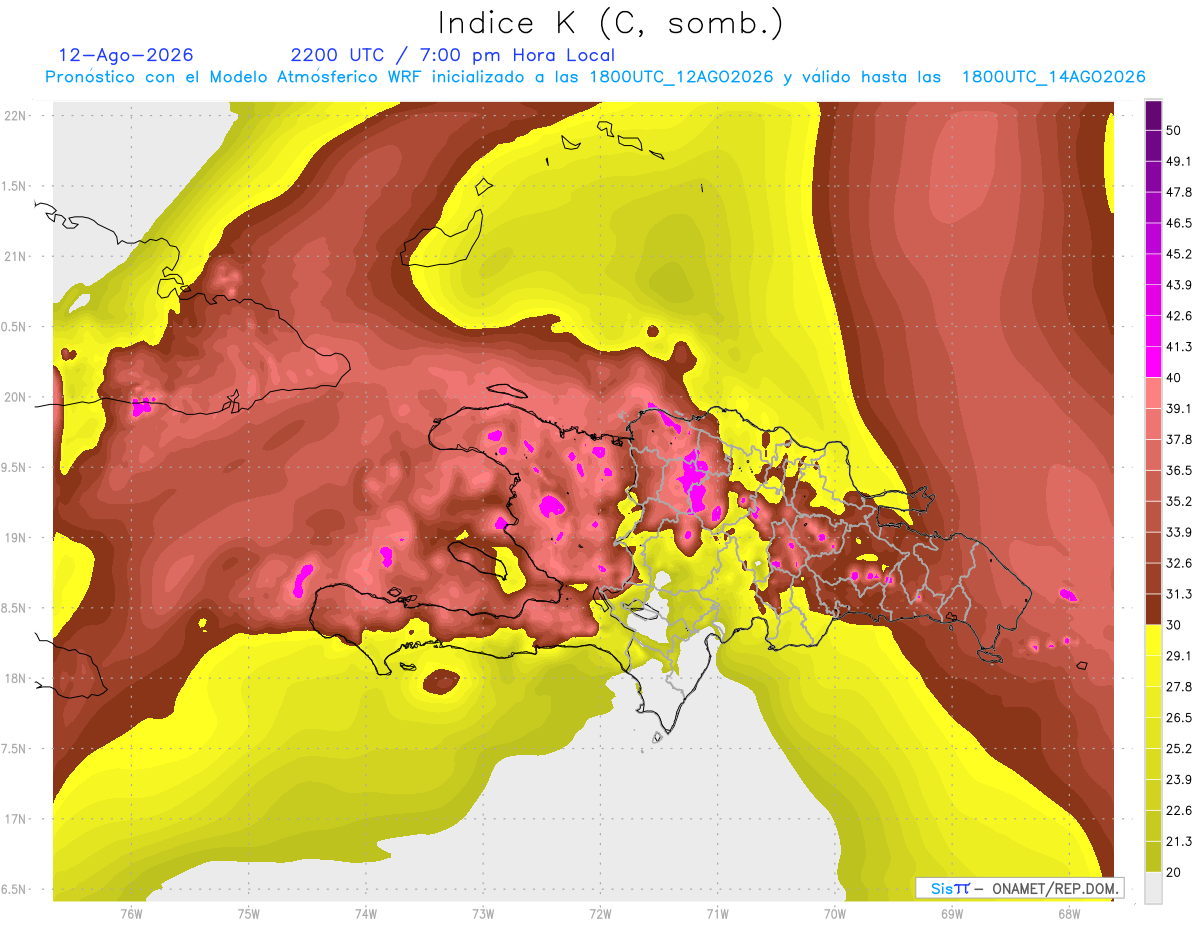The image size is (1200, 927).
Task: Click the longitude label "74W"
Action: (366, 914)
